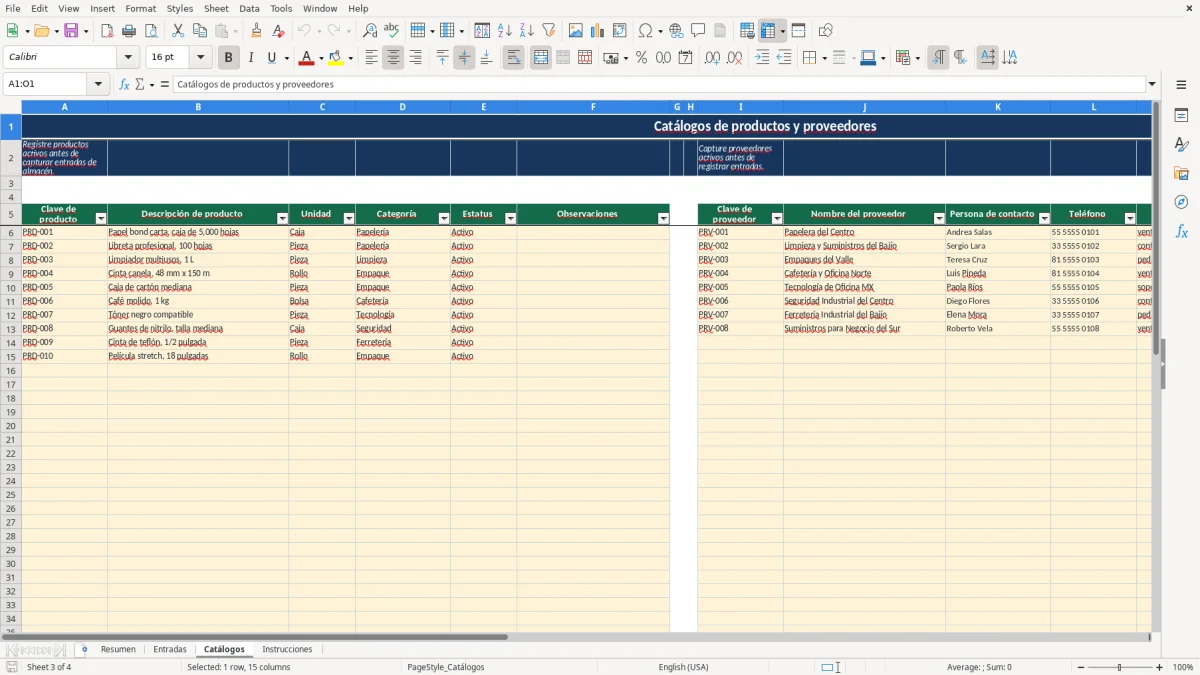Toggle Underline formatting
Viewport: 1200px width, 675px height.
(271, 58)
